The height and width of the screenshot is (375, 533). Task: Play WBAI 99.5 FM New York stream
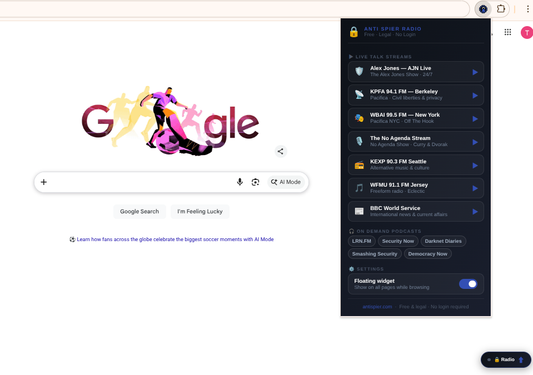[x=475, y=119]
